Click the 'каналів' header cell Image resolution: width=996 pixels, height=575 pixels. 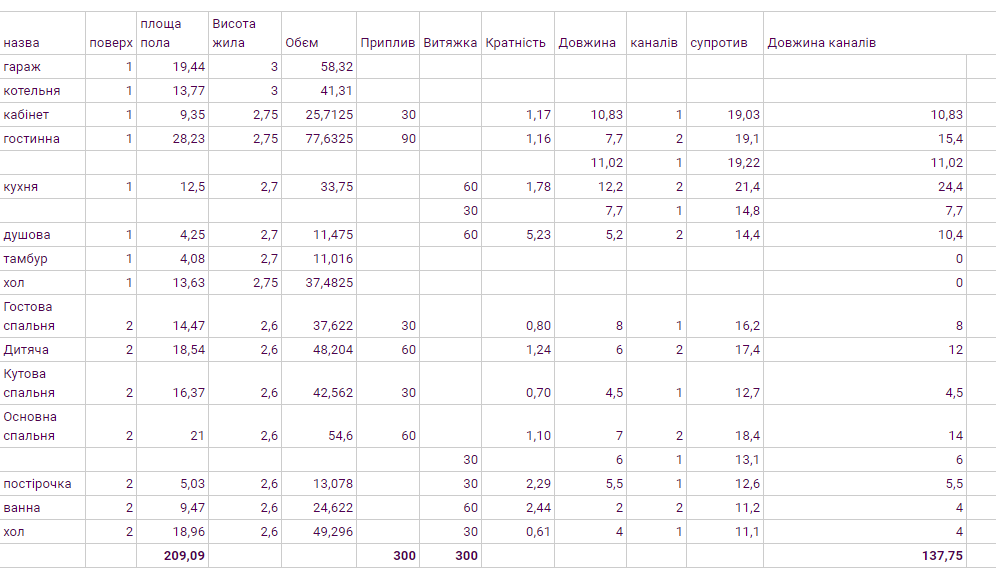click(656, 33)
